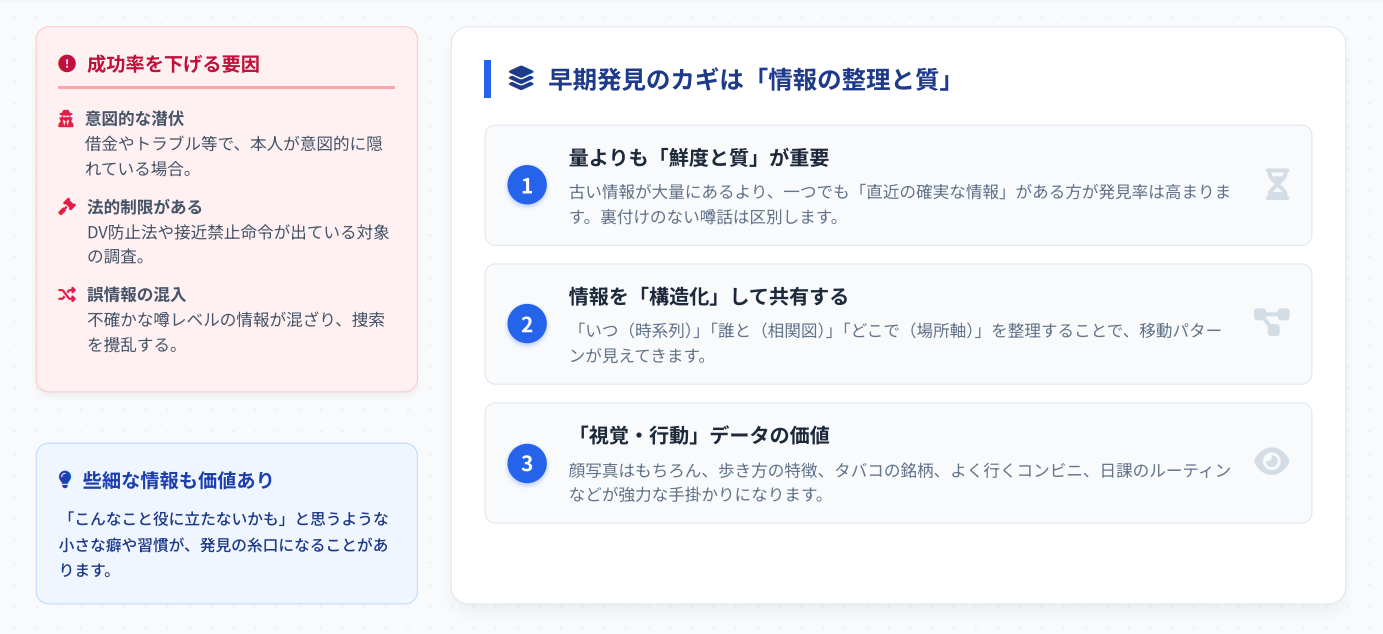Click the 些細な情報も価値あり heading
The height and width of the screenshot is (634, 1383).
tap(178, 480)
